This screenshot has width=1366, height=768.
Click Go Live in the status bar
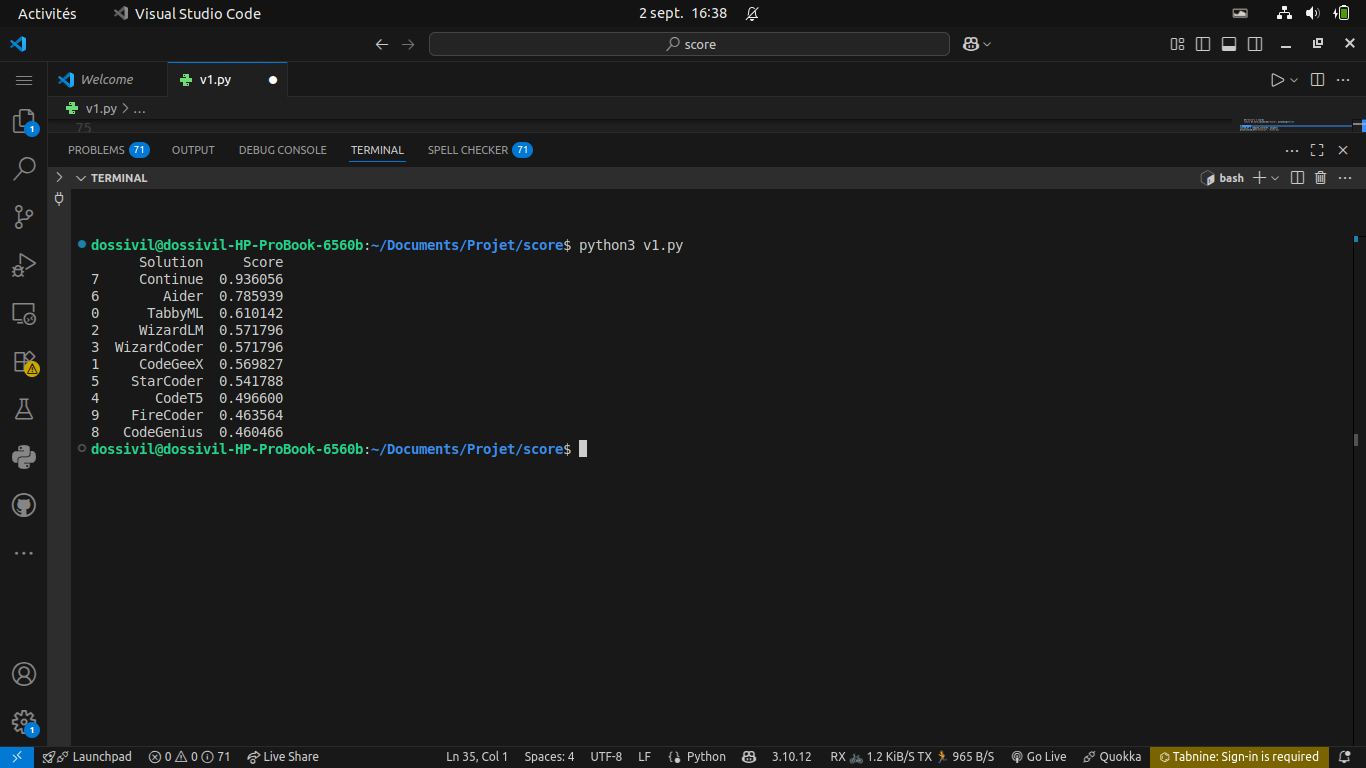(1039, 757)
